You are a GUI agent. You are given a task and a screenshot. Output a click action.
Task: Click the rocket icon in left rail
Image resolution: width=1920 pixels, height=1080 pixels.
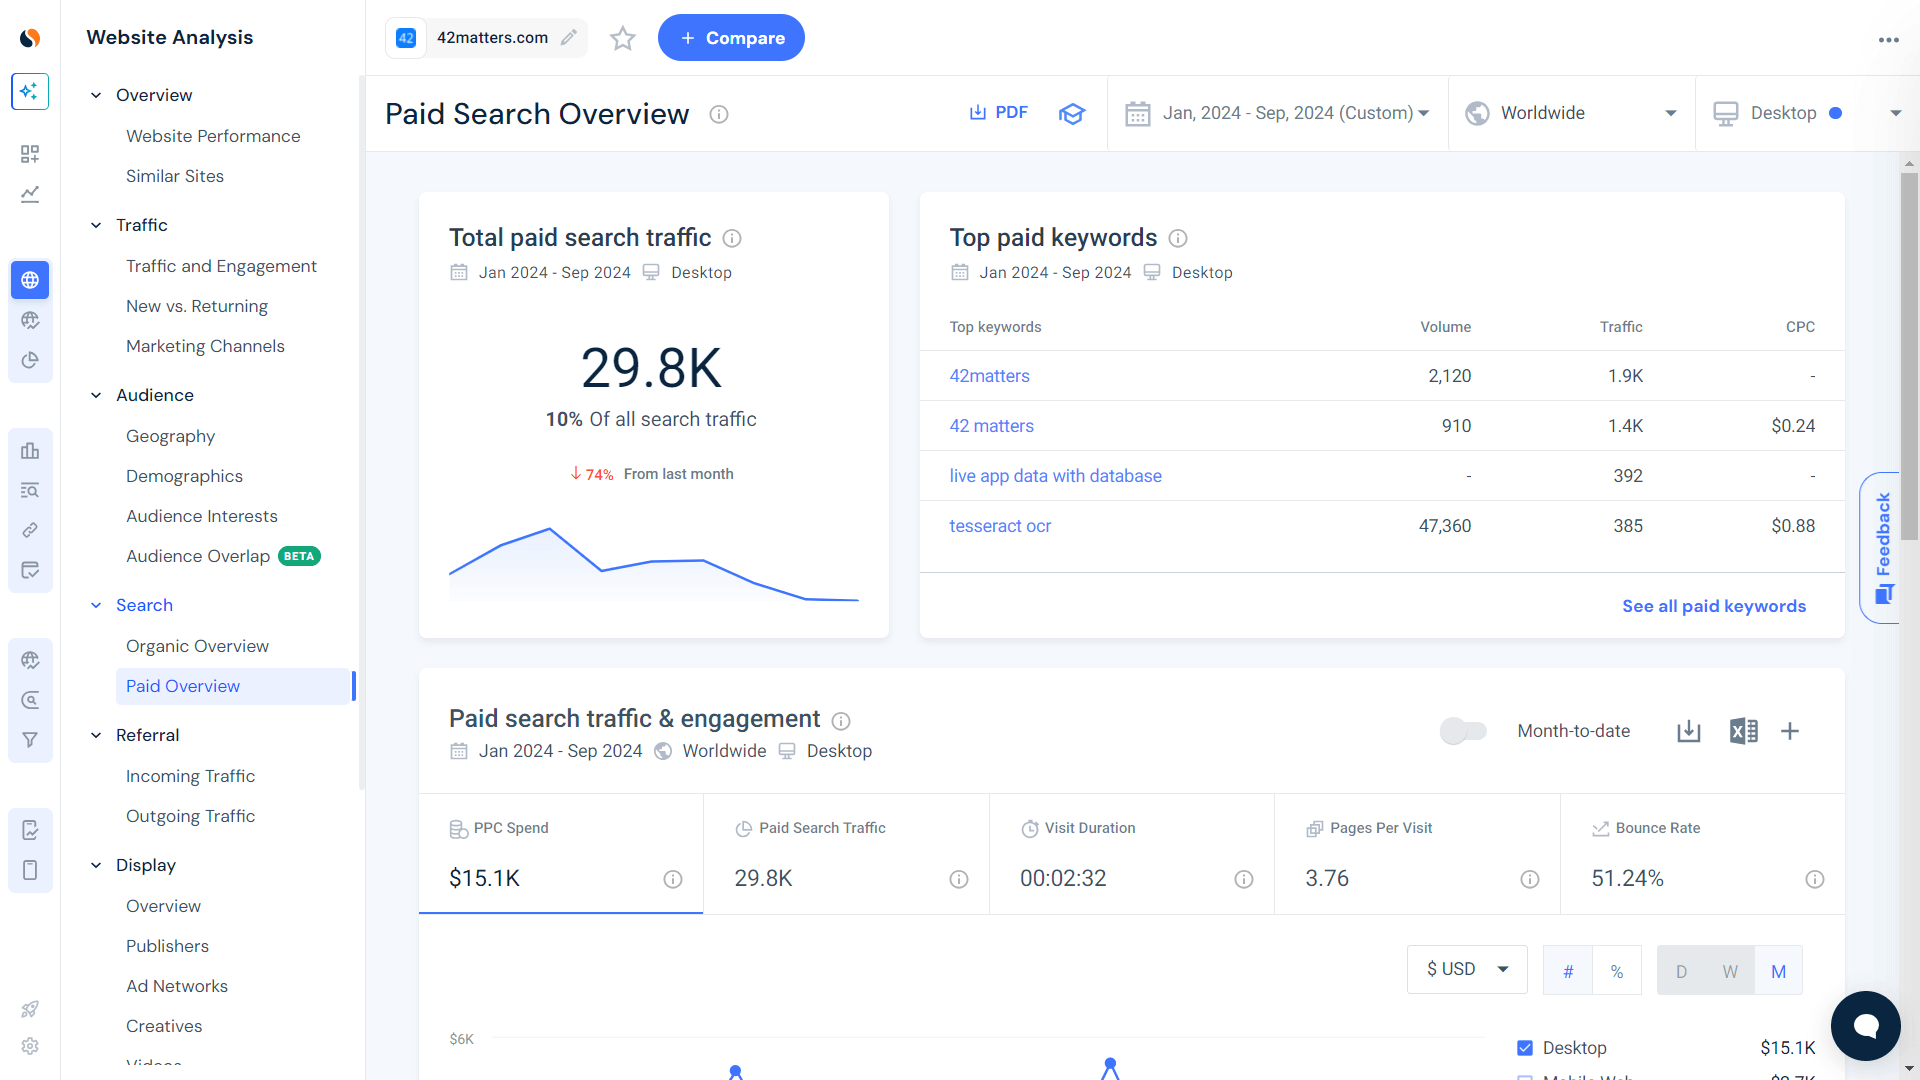(30, 1009)
